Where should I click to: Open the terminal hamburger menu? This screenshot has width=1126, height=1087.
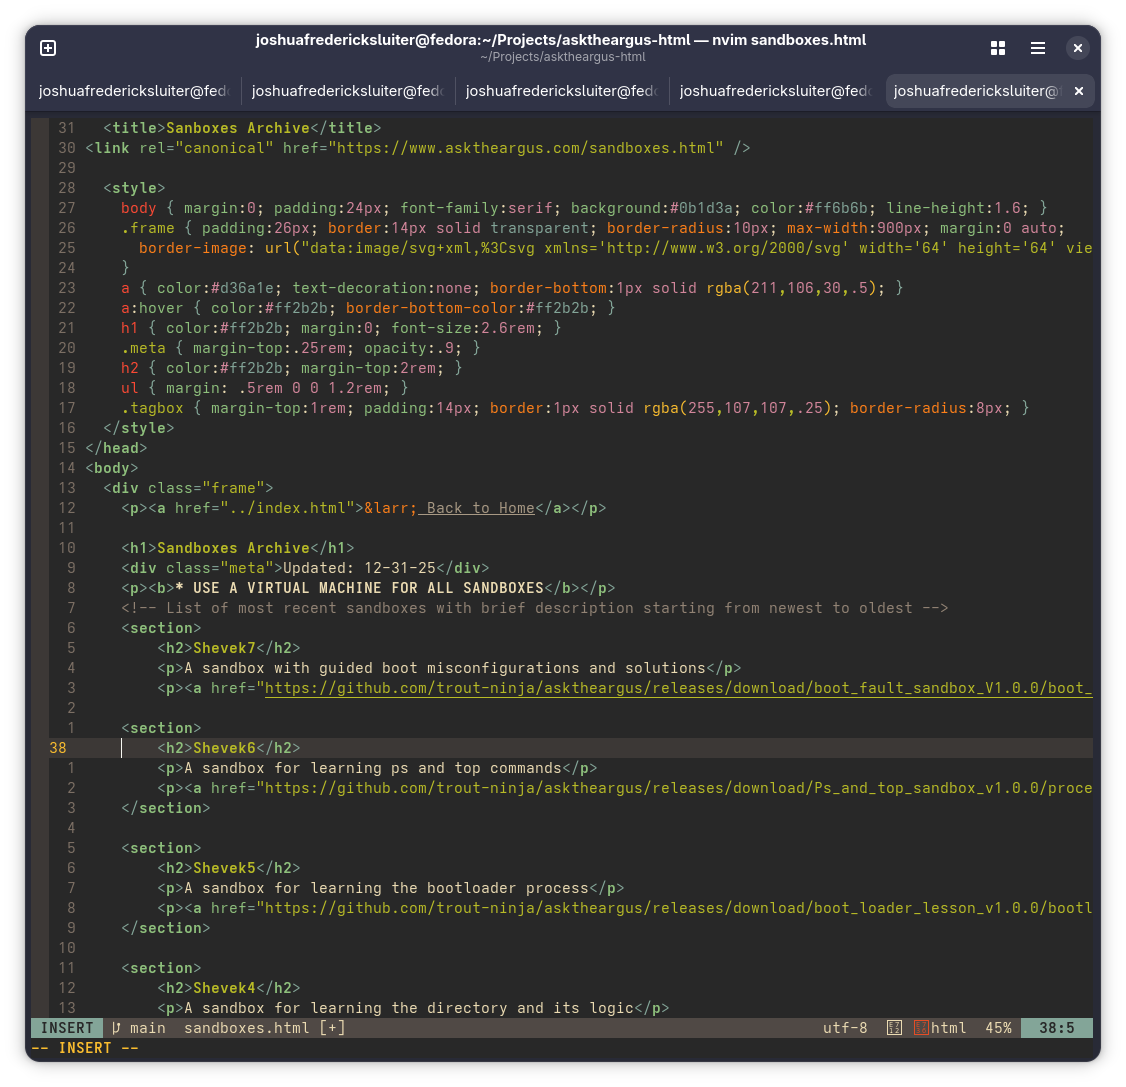point(1038,48)
